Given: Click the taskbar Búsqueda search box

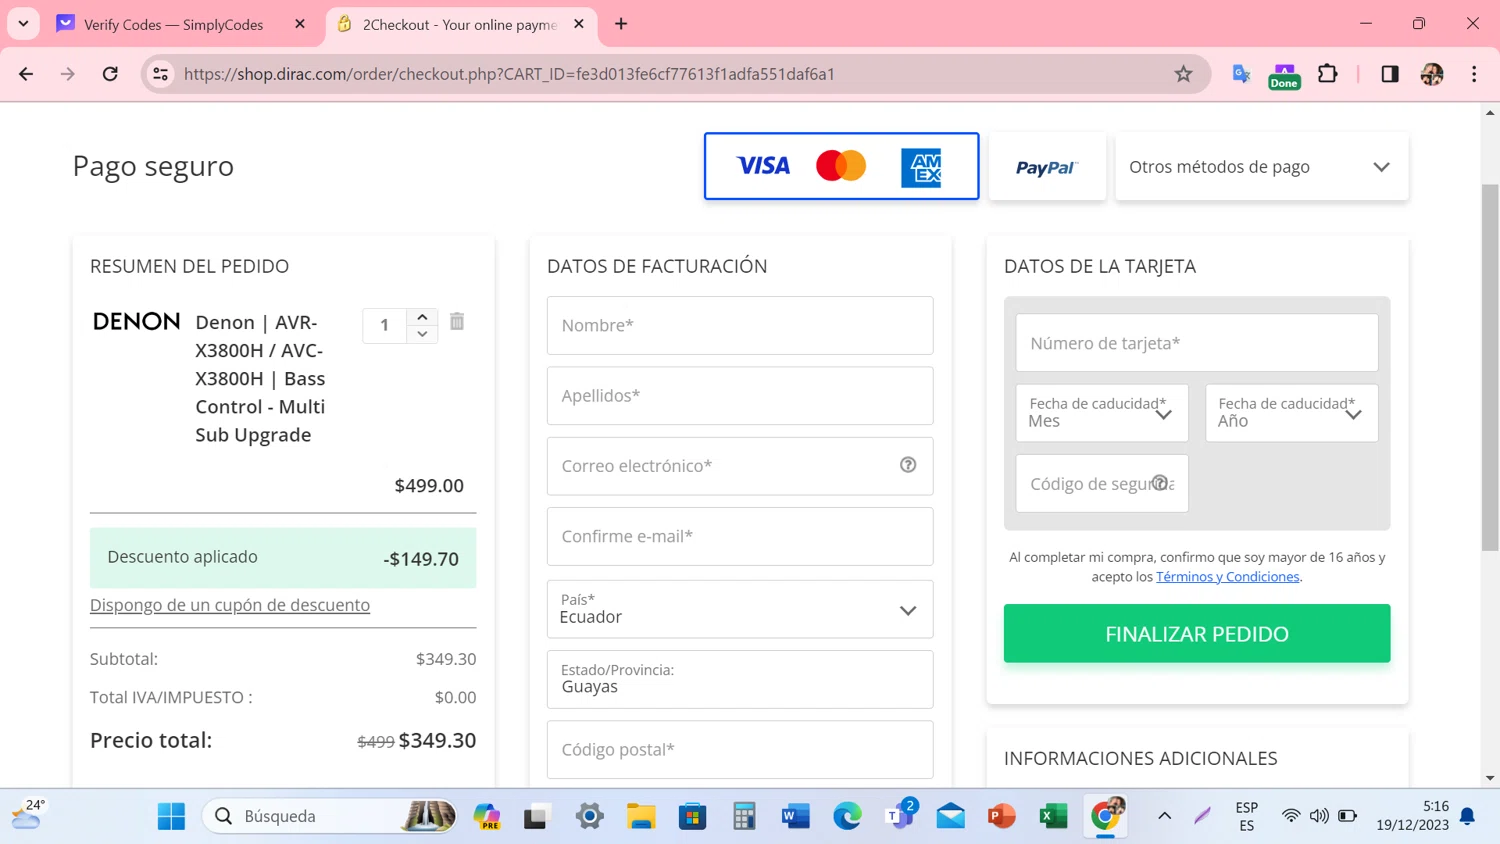Looking at the screenshot, I should [330, 816].
